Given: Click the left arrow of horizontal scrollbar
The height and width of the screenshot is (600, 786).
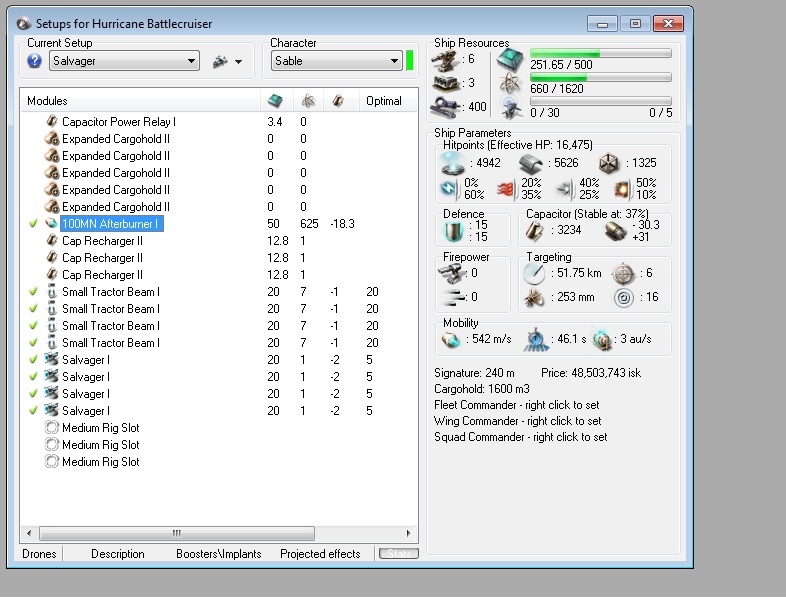Looking at the screenshot, I should pos(29,533).
